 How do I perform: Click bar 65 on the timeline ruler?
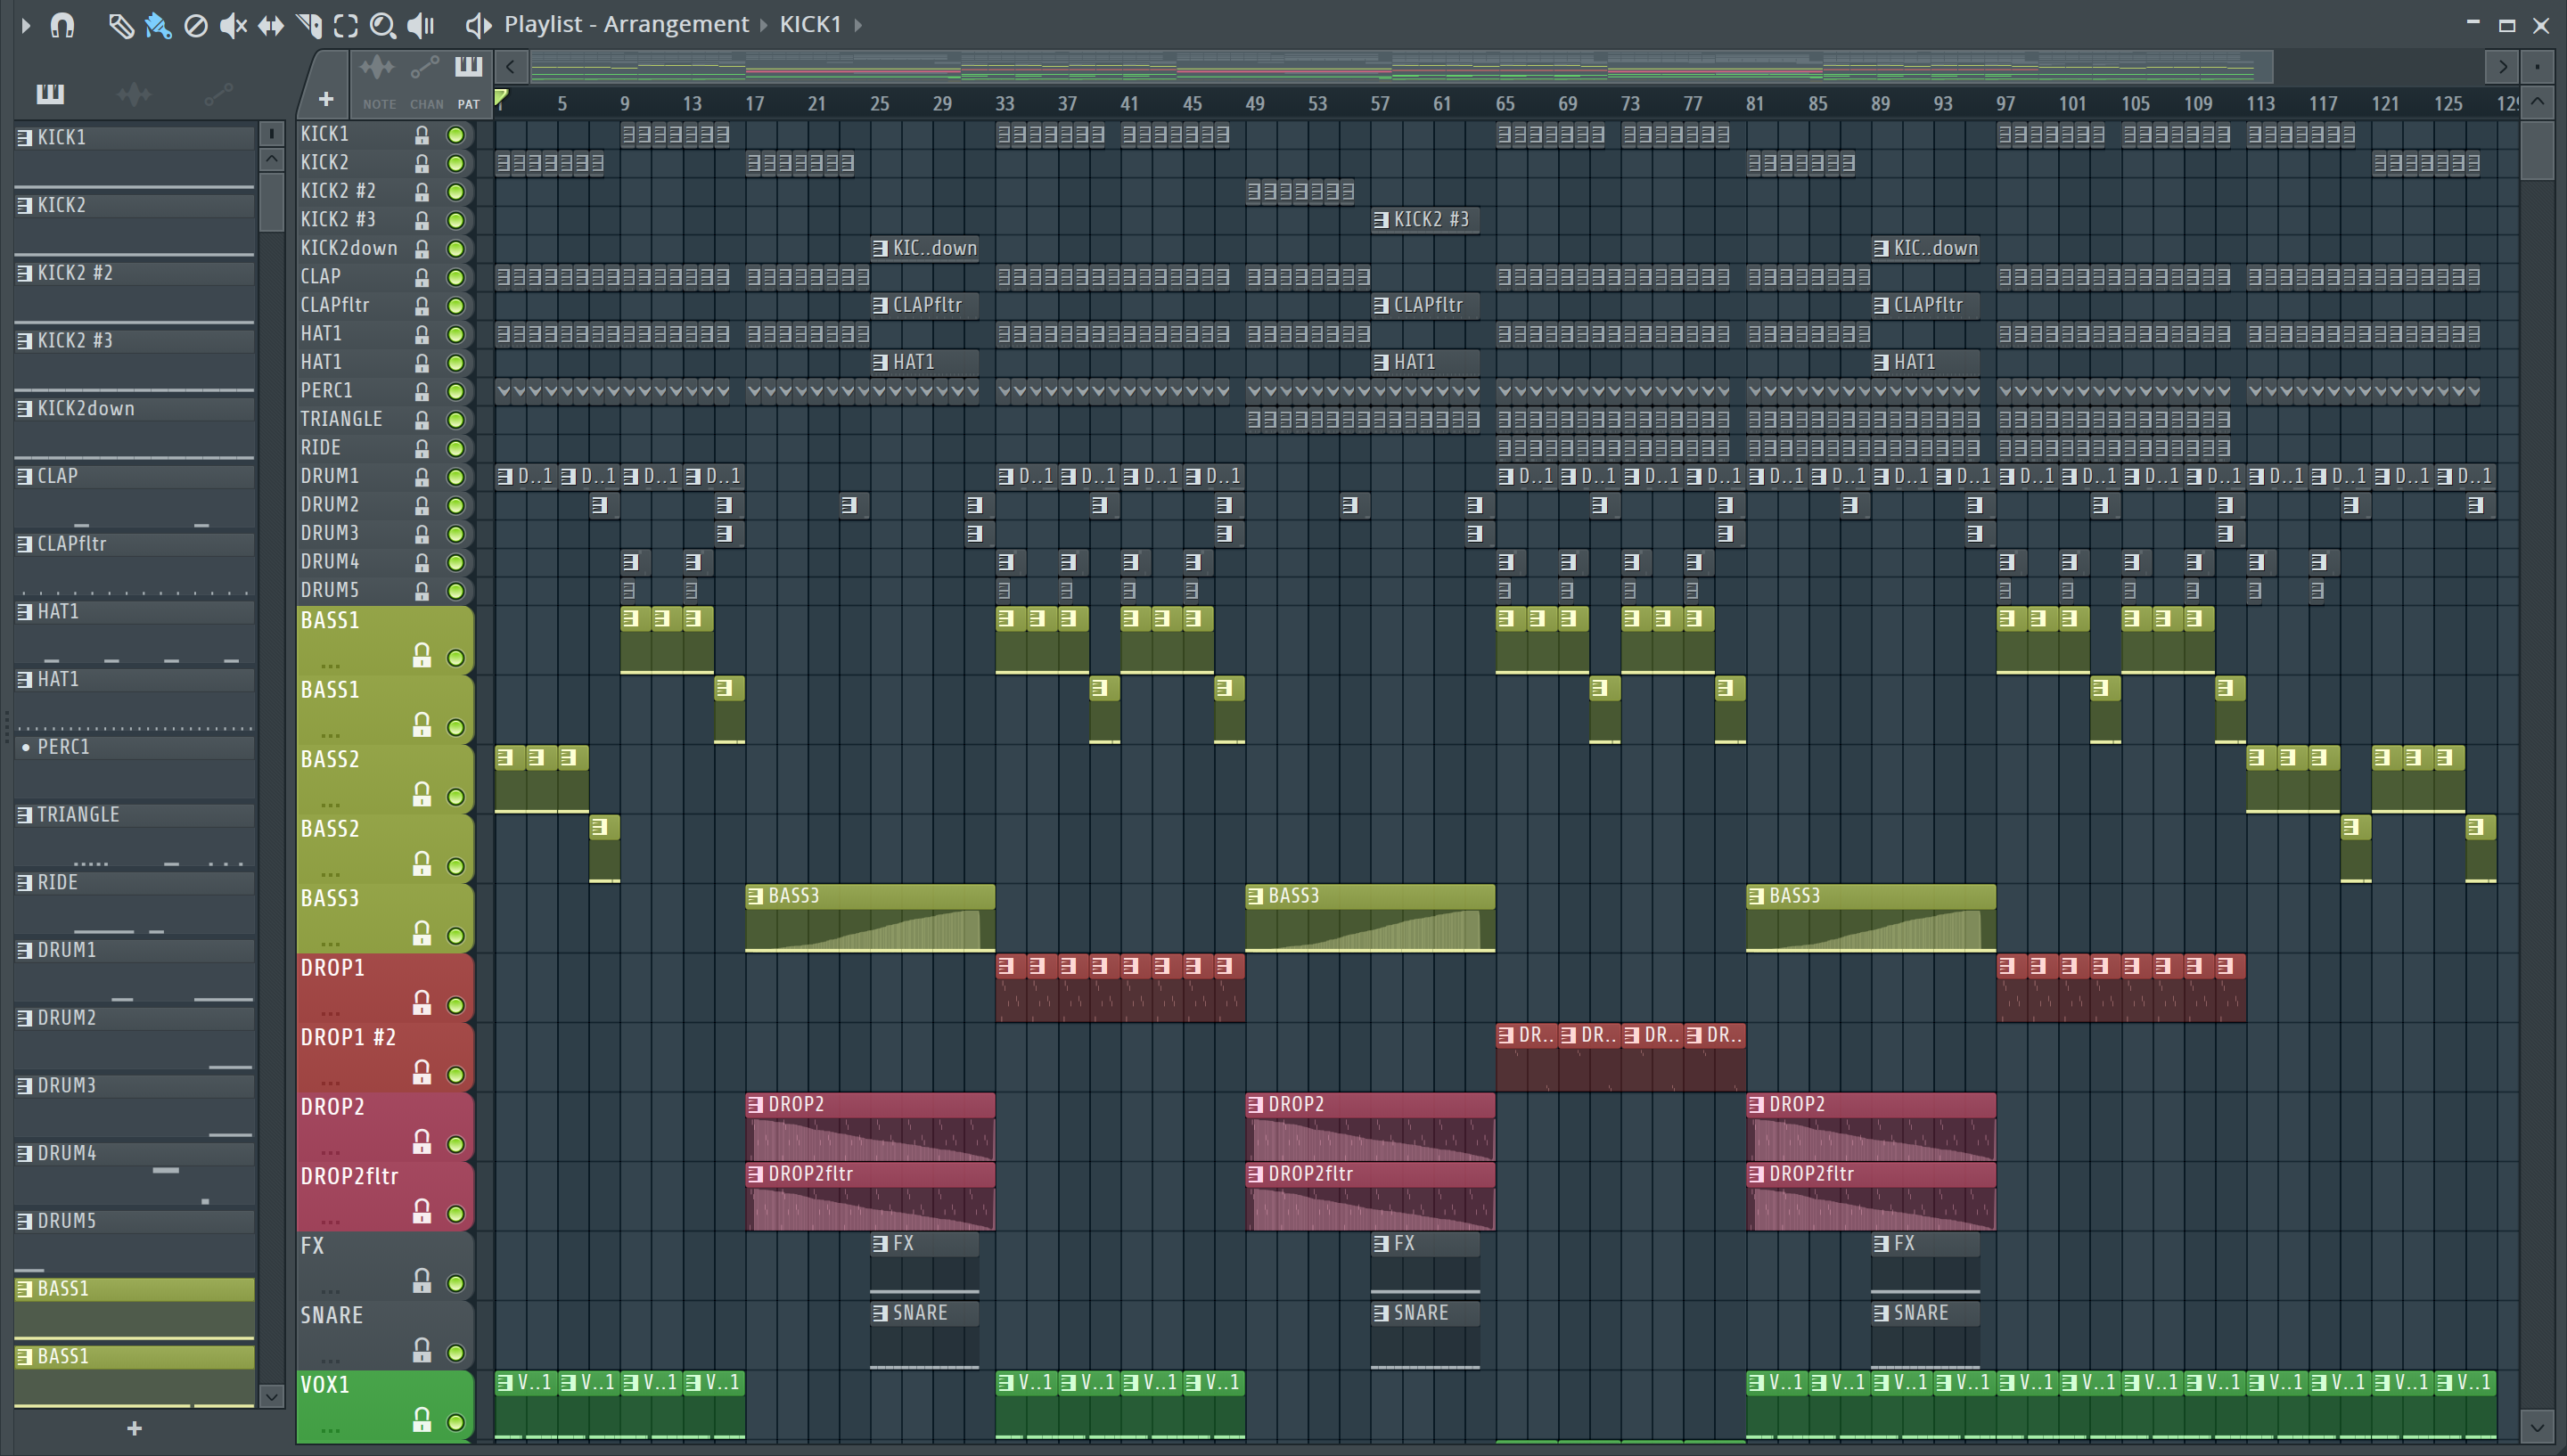pyautogui.click(x=1505, y=103)
